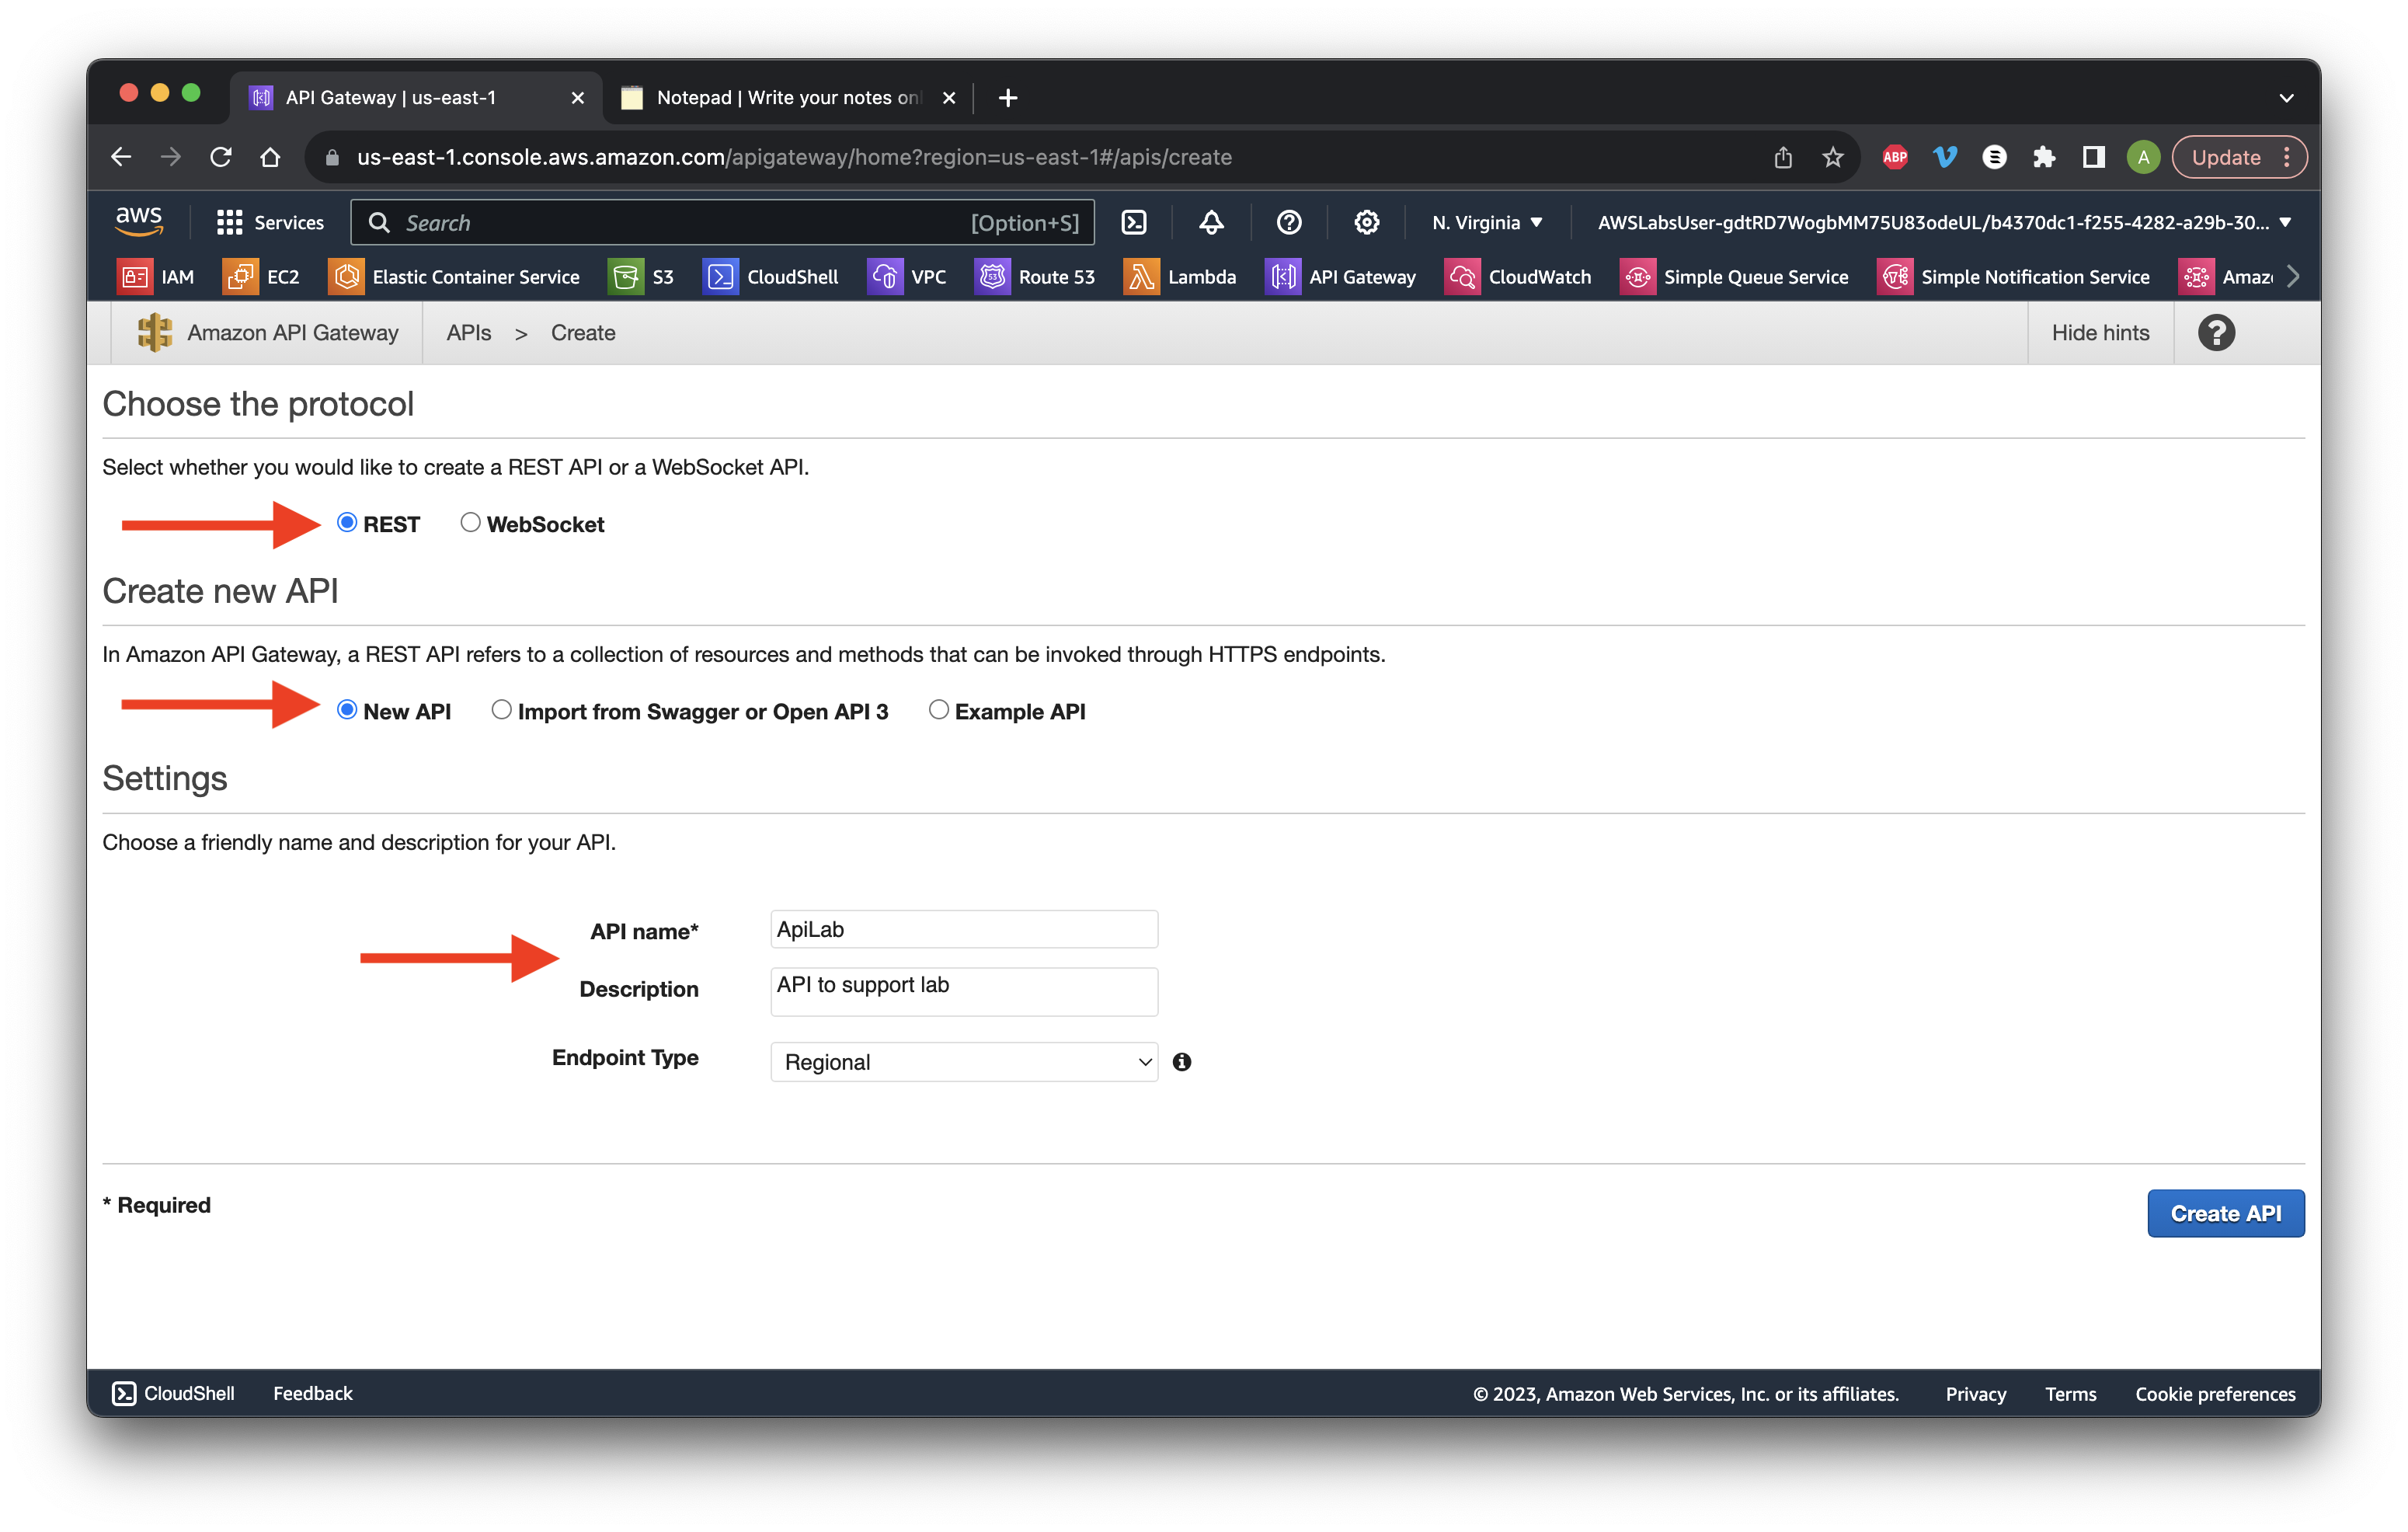Open the CloudShell terminal icon in the top bar
The image size is (2408, 1532).
[1134, 222]
